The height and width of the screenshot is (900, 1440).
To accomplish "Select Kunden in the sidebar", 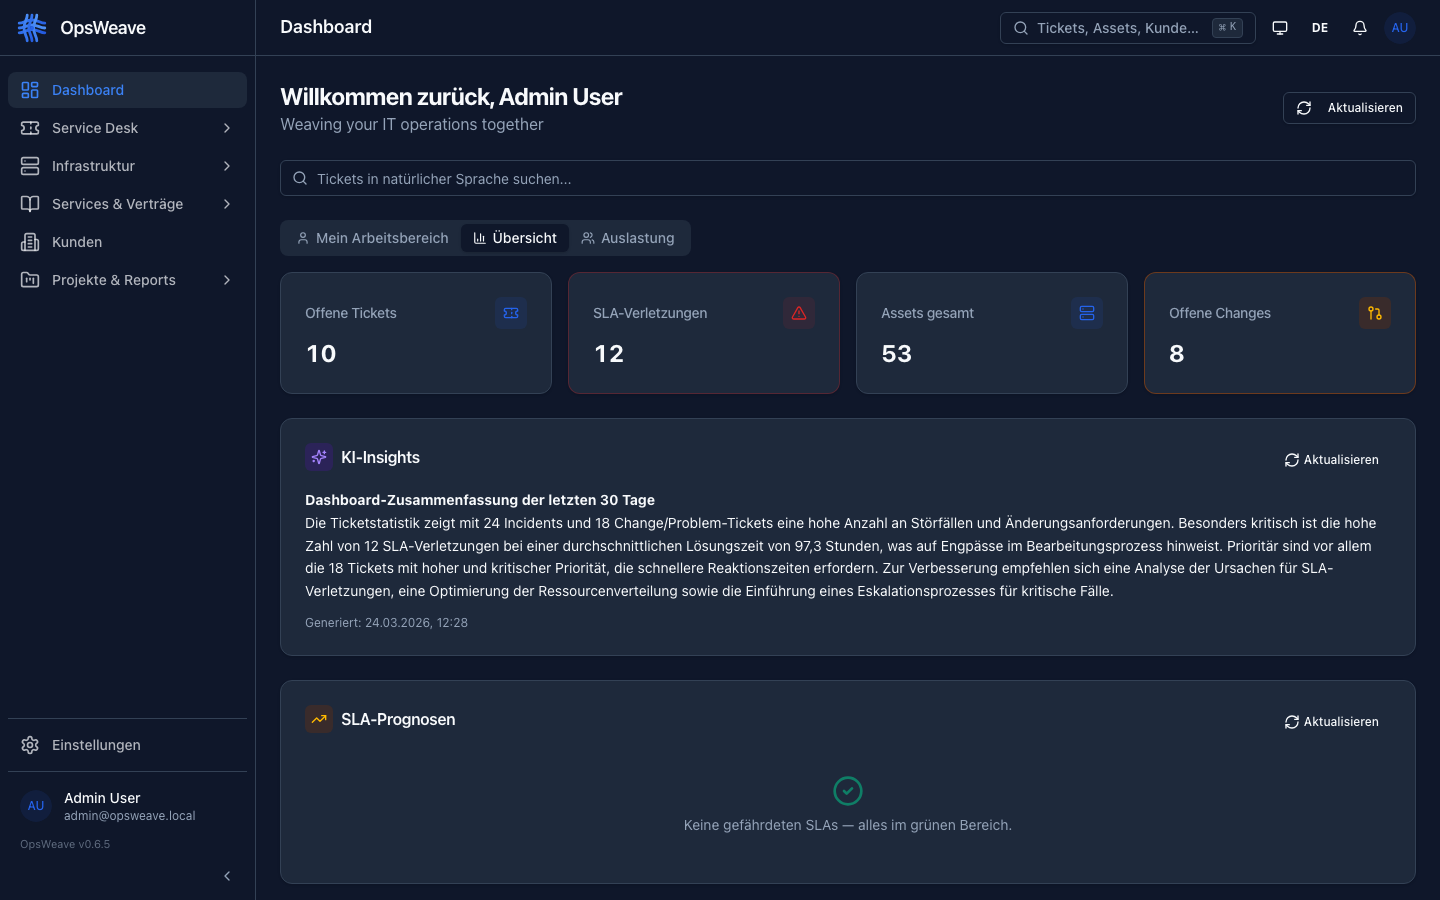I will pyautogui.click(x=76, y=242).
